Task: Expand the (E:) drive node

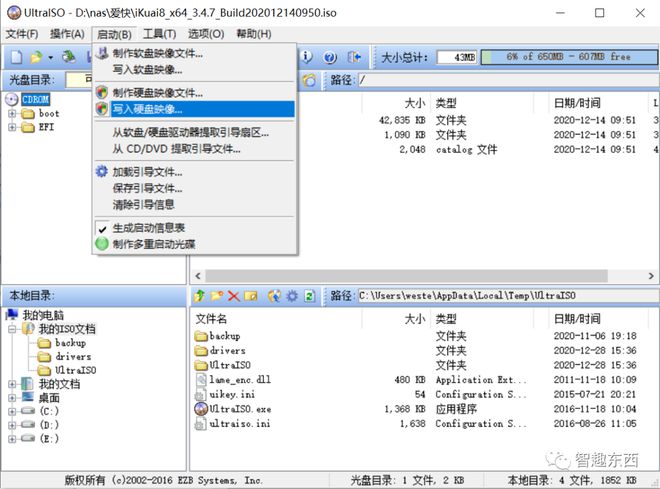Action: pos(12,439)
